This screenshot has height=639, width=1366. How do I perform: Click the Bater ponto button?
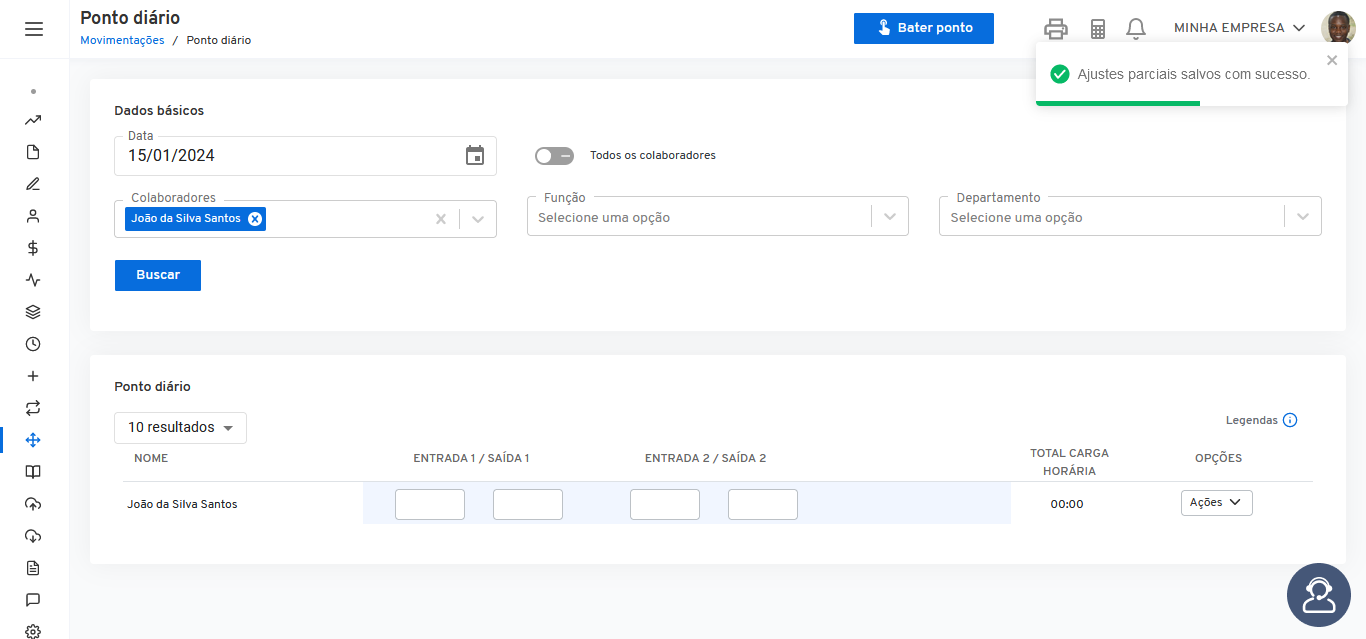click(x=924, y=28)
